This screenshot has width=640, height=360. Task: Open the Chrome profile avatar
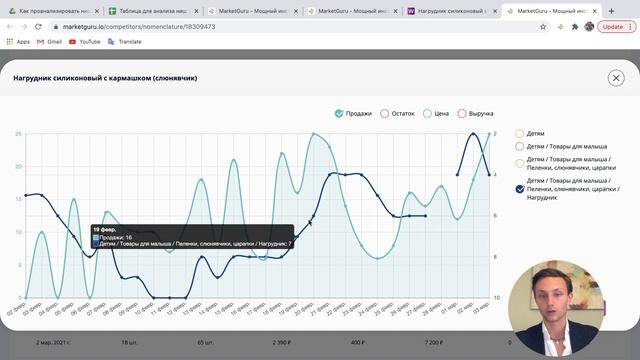[589, 27]
